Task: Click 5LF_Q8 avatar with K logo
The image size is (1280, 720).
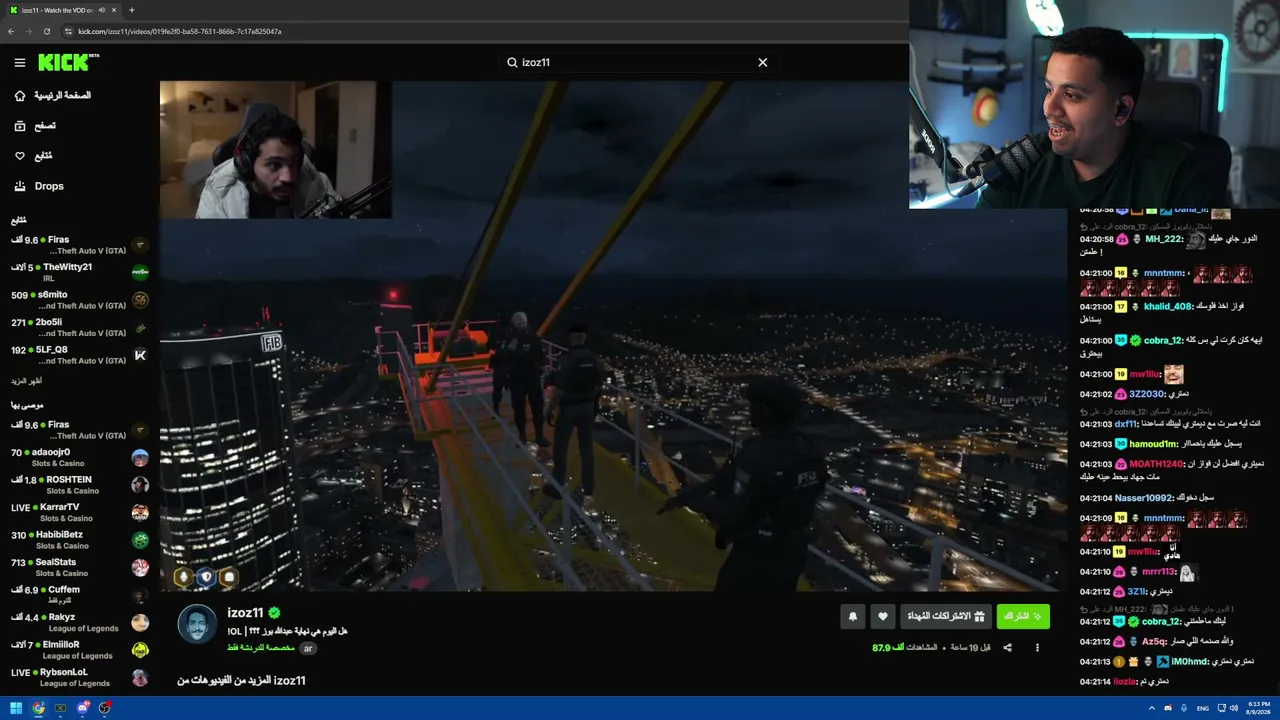Action: 140,355
